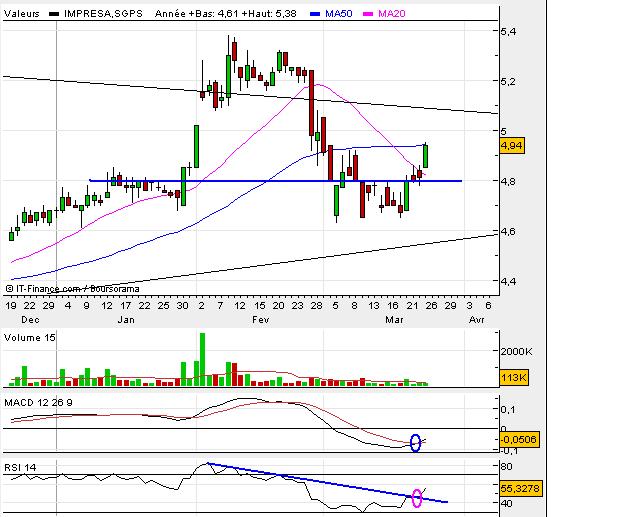Click the 4,4 price axis label
640x517 pixels.
point(508,281)
